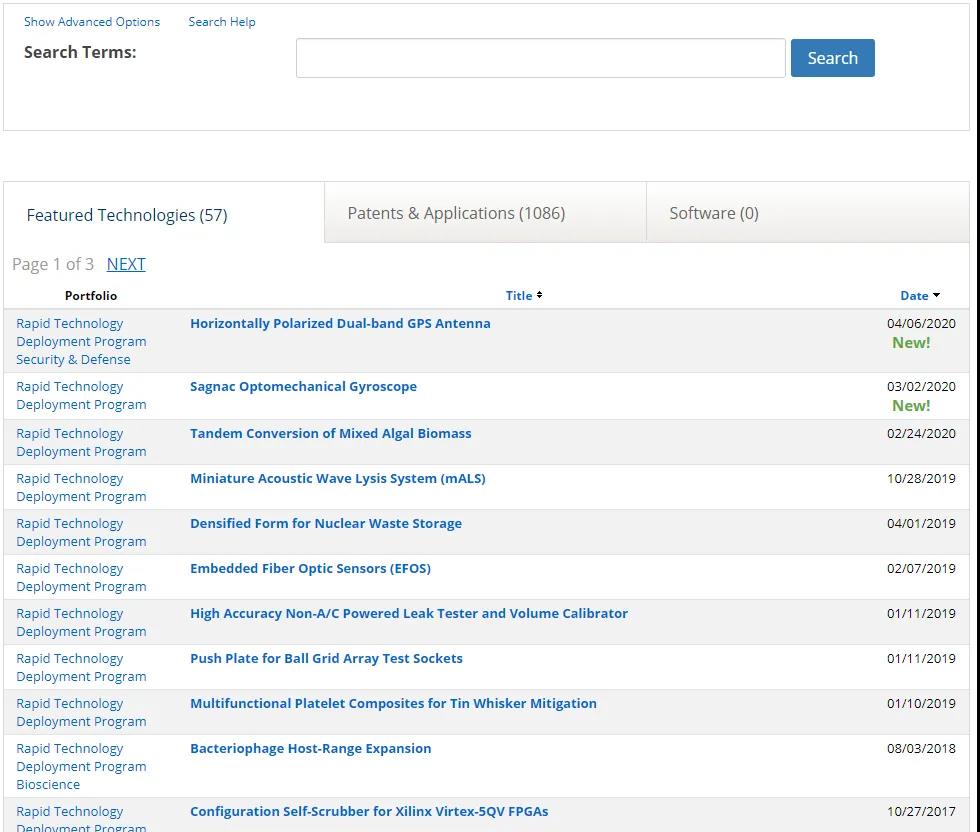Open Miniature Acoustic Wave Lysis System link

coord(337,478)
